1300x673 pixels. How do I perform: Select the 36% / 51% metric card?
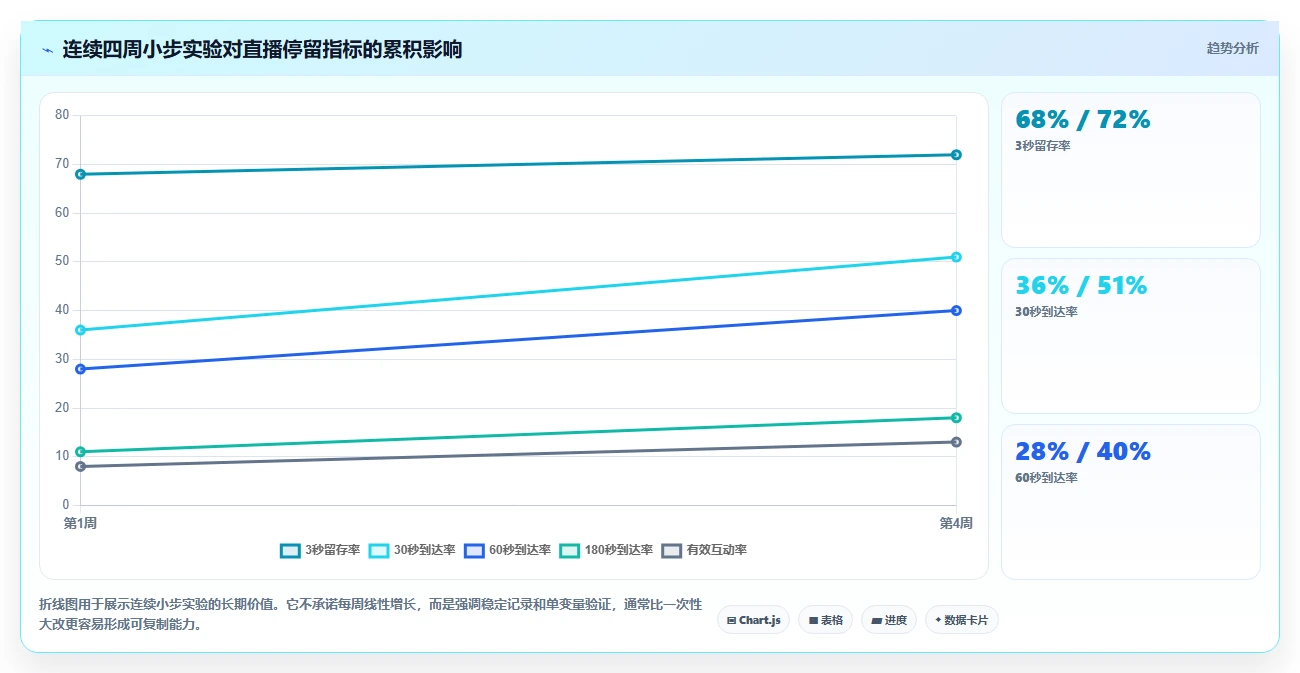1130,336
